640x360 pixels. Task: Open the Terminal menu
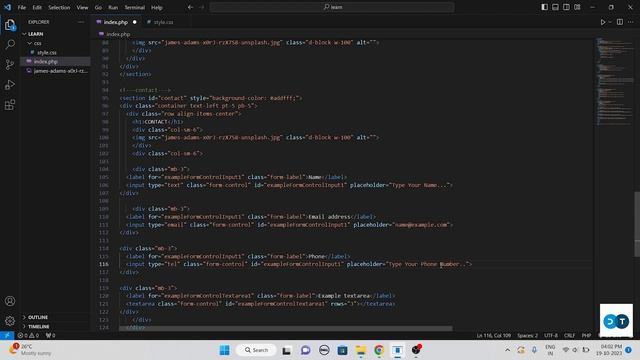(135, 7)
